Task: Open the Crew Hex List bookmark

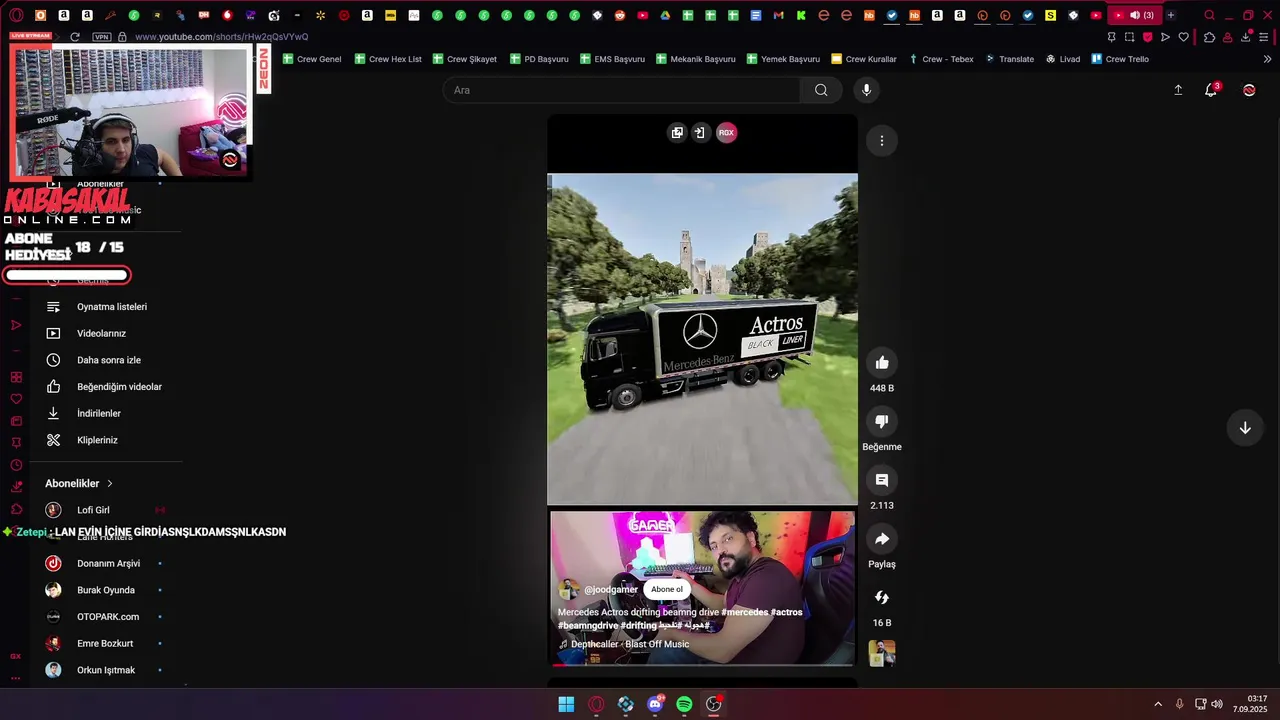Action: tap(388, 59)
